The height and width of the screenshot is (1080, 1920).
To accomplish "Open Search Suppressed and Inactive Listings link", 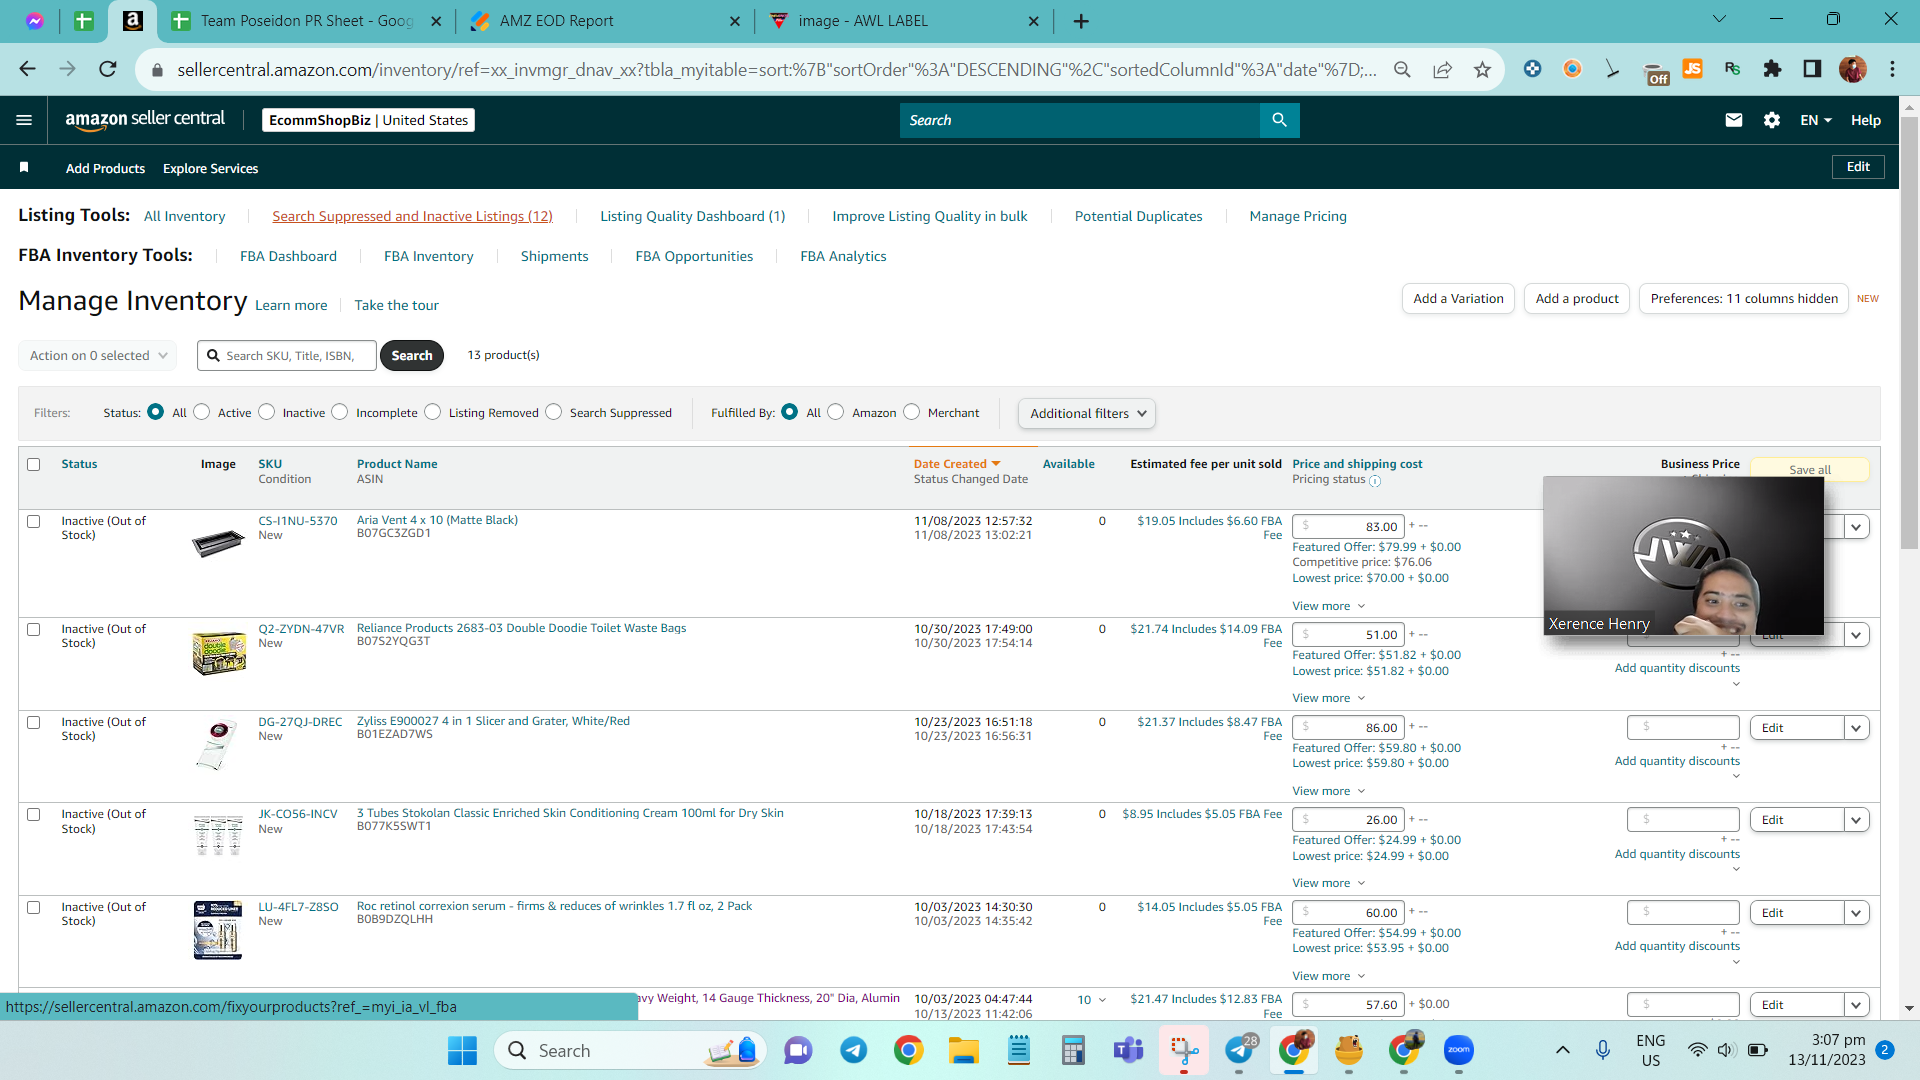I will (x=412, y=216).
